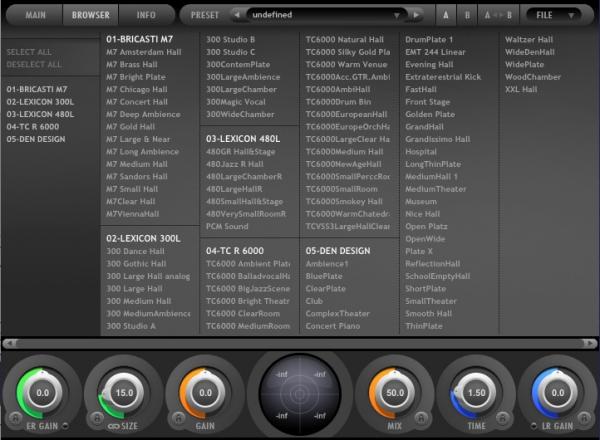The height and width of the screenshot is (440, 600).
Task: Open the INFO tab
Action: (x=146, y=15)
